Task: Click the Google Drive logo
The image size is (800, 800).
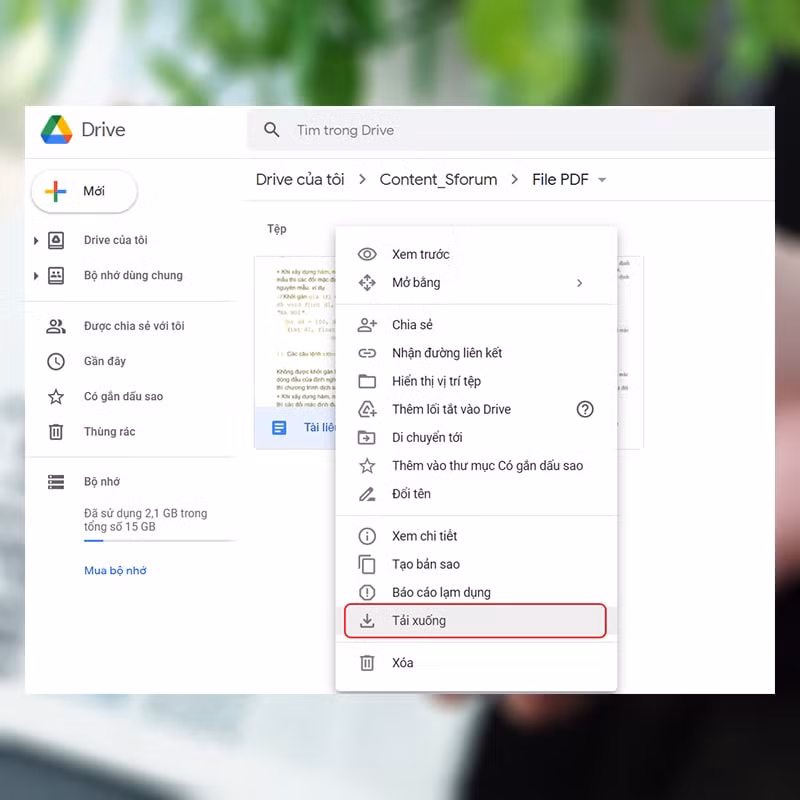Action: click(57, 130)
